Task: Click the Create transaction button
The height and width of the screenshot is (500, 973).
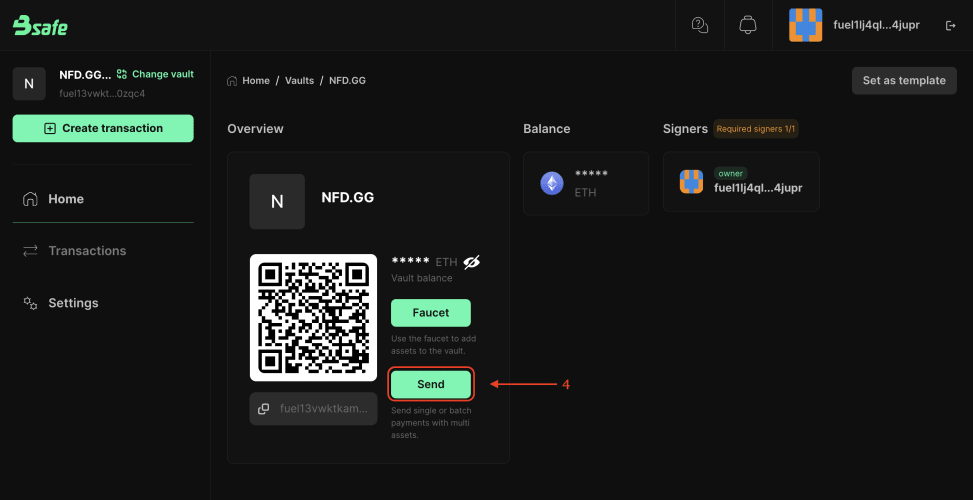Action: tap(103, 128)
